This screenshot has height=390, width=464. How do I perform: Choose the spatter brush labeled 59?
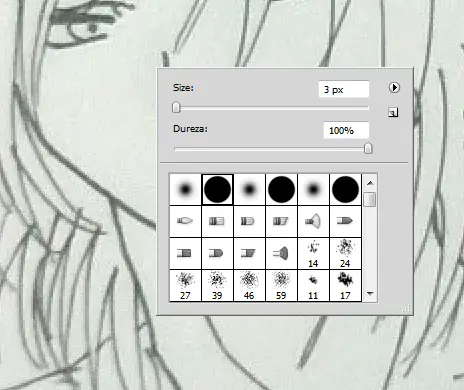pos(281,286)
